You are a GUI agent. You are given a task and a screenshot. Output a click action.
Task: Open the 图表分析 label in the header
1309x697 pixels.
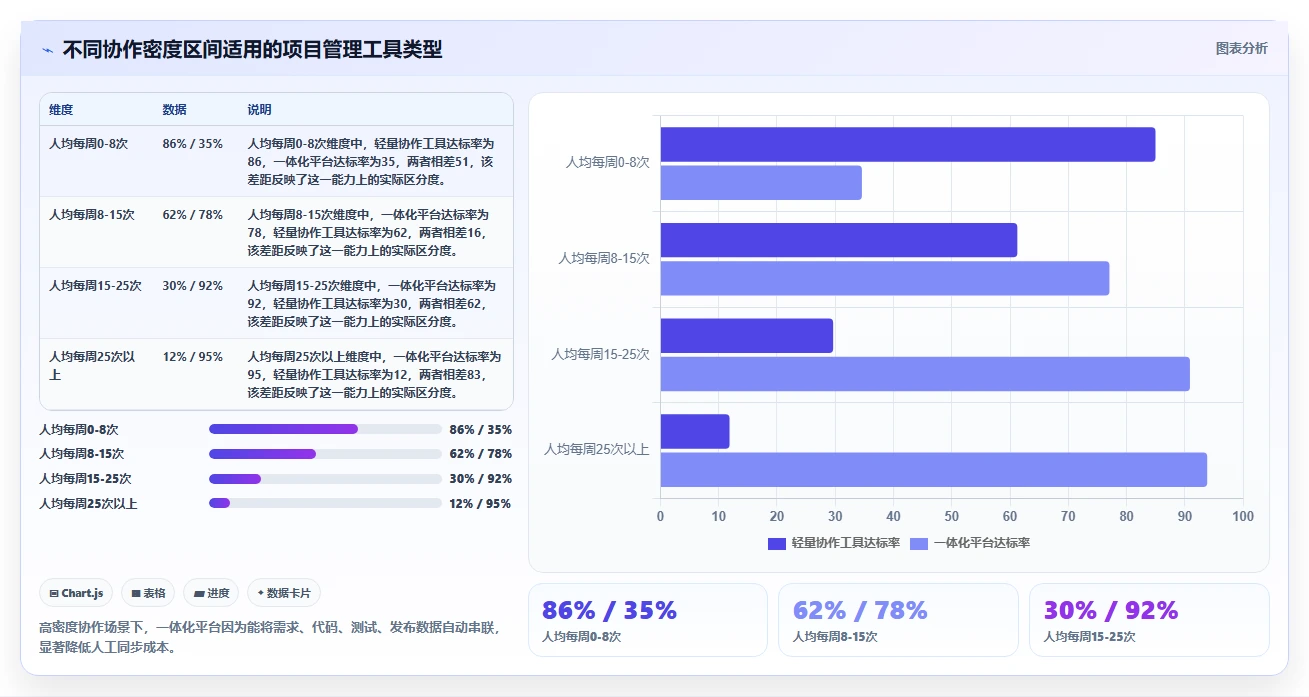[1241, 48]
